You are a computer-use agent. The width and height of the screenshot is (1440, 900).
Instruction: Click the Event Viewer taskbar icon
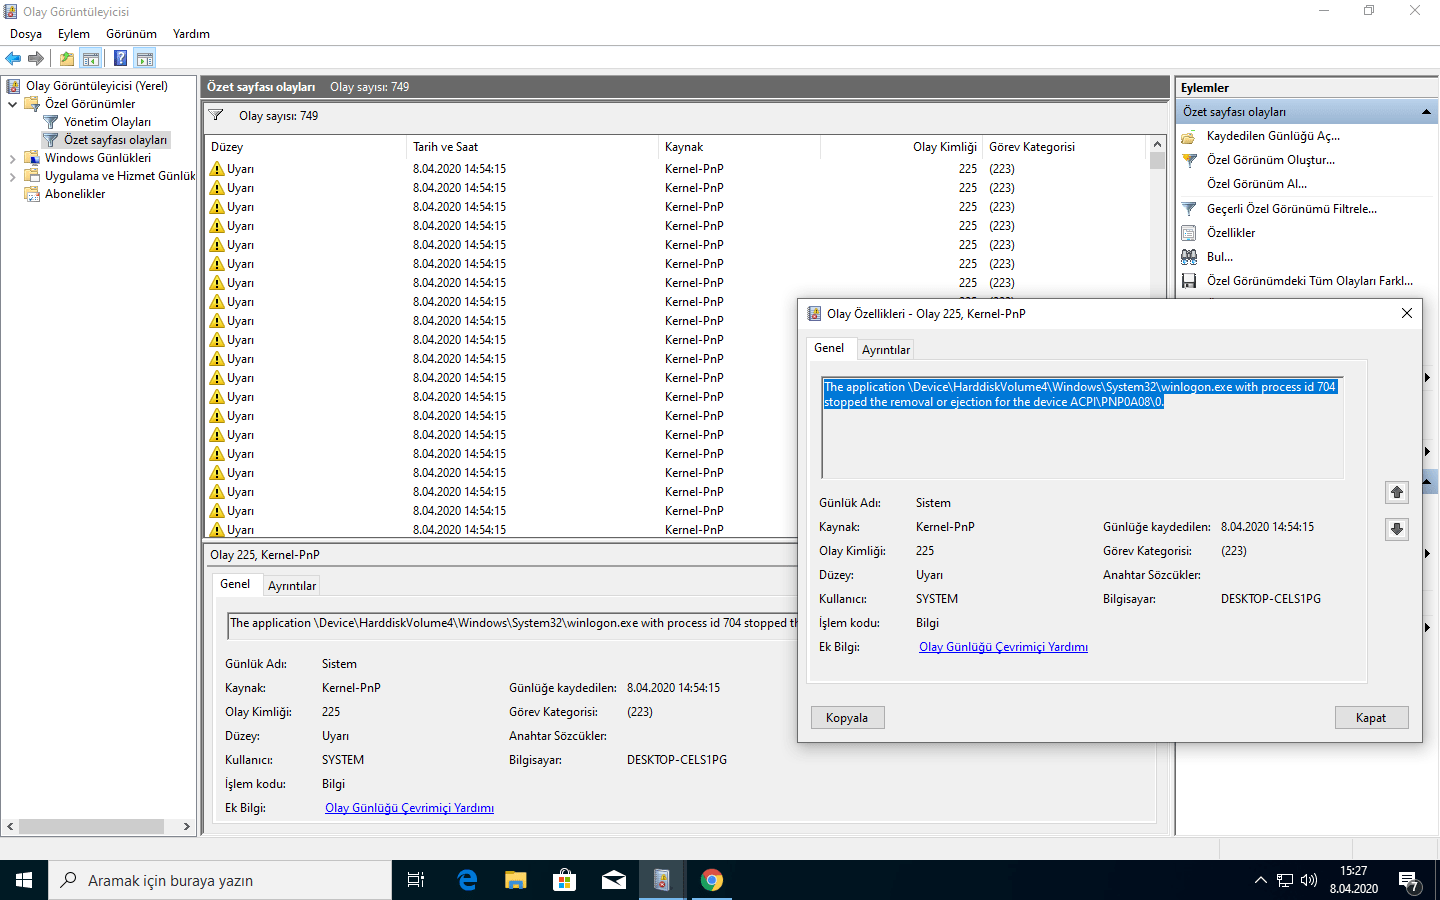pos(662,880)
